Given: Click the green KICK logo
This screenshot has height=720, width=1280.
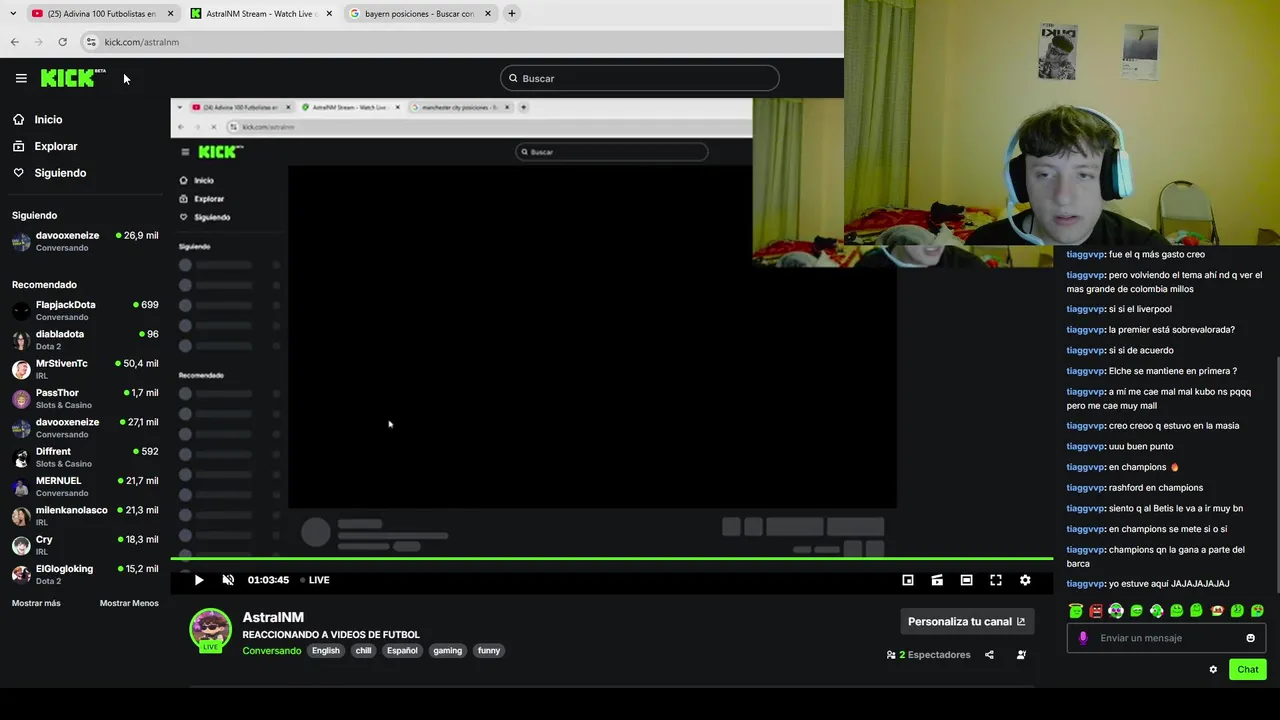Looking at the screenshot, I should [x=72, y=78].
